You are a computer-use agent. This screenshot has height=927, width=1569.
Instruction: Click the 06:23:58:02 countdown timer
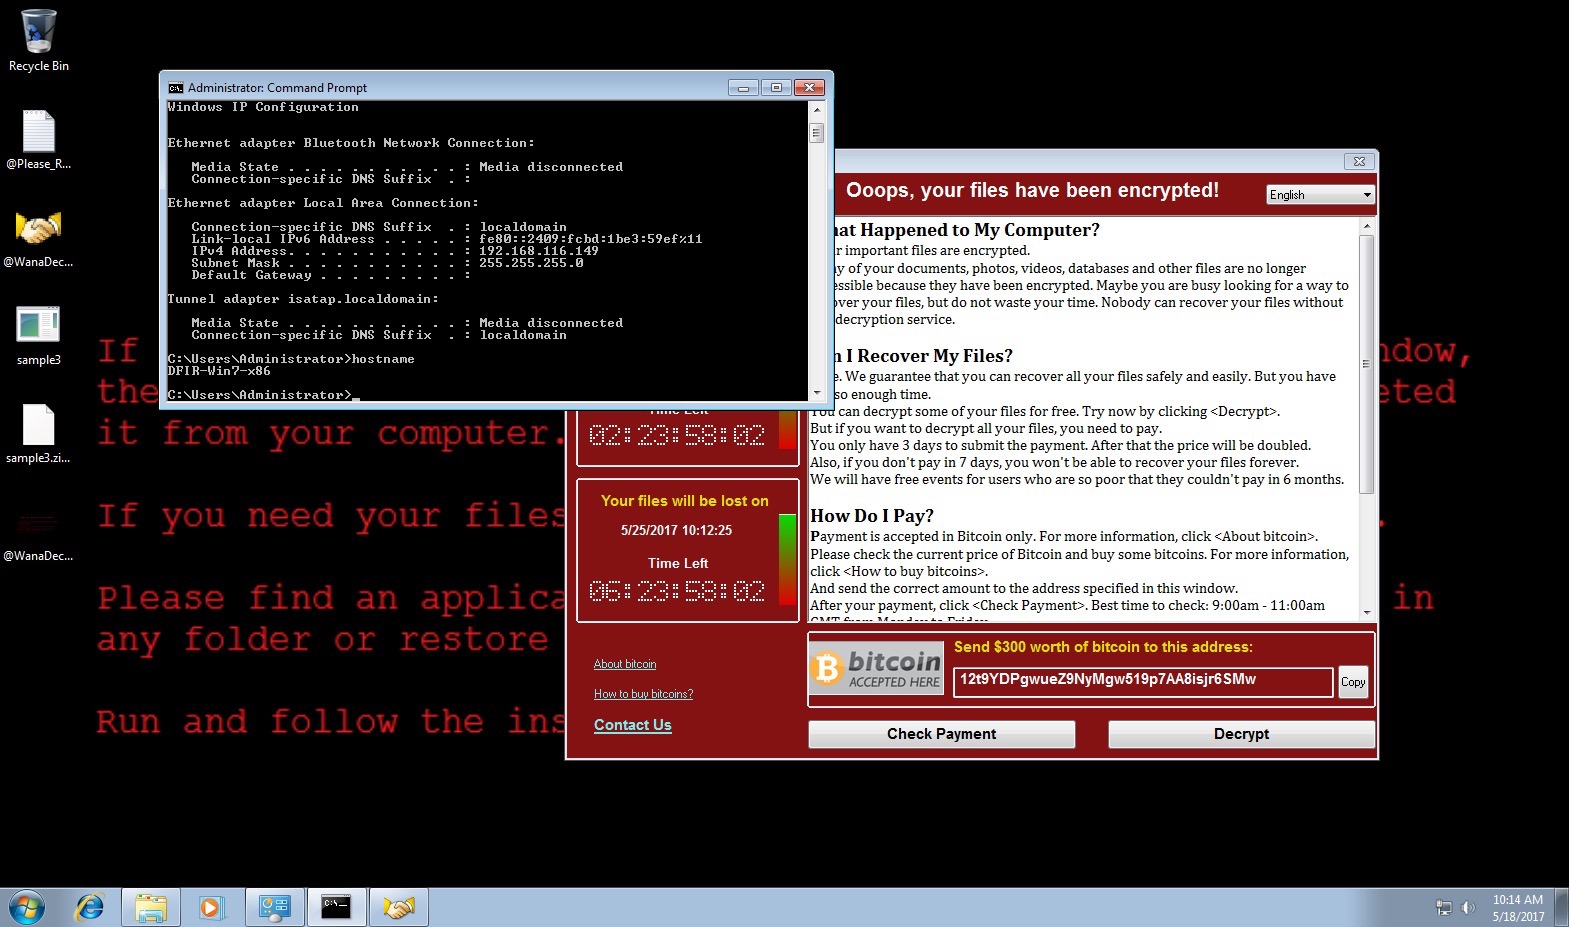(x=677, y=591)
